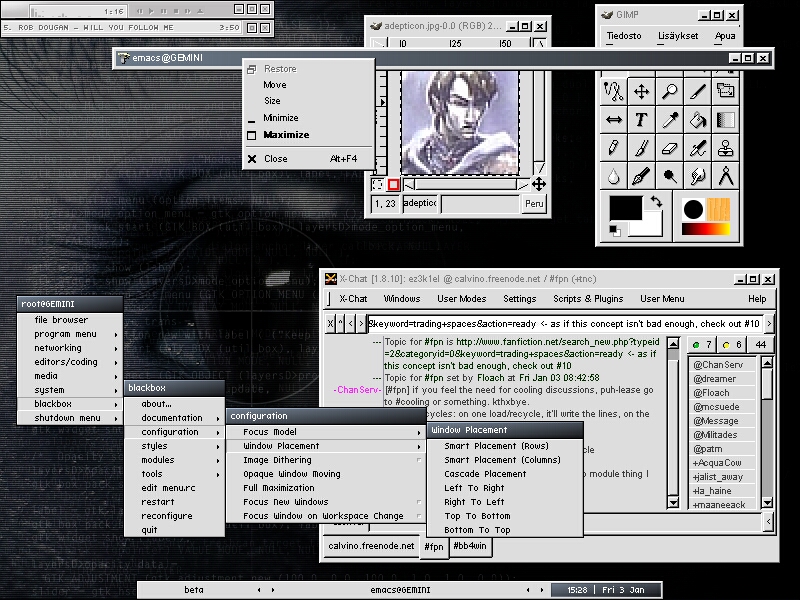Viewport: 800px width, 600px height.
Task: Select file browser in the root menu
Action: coord(70,320)
